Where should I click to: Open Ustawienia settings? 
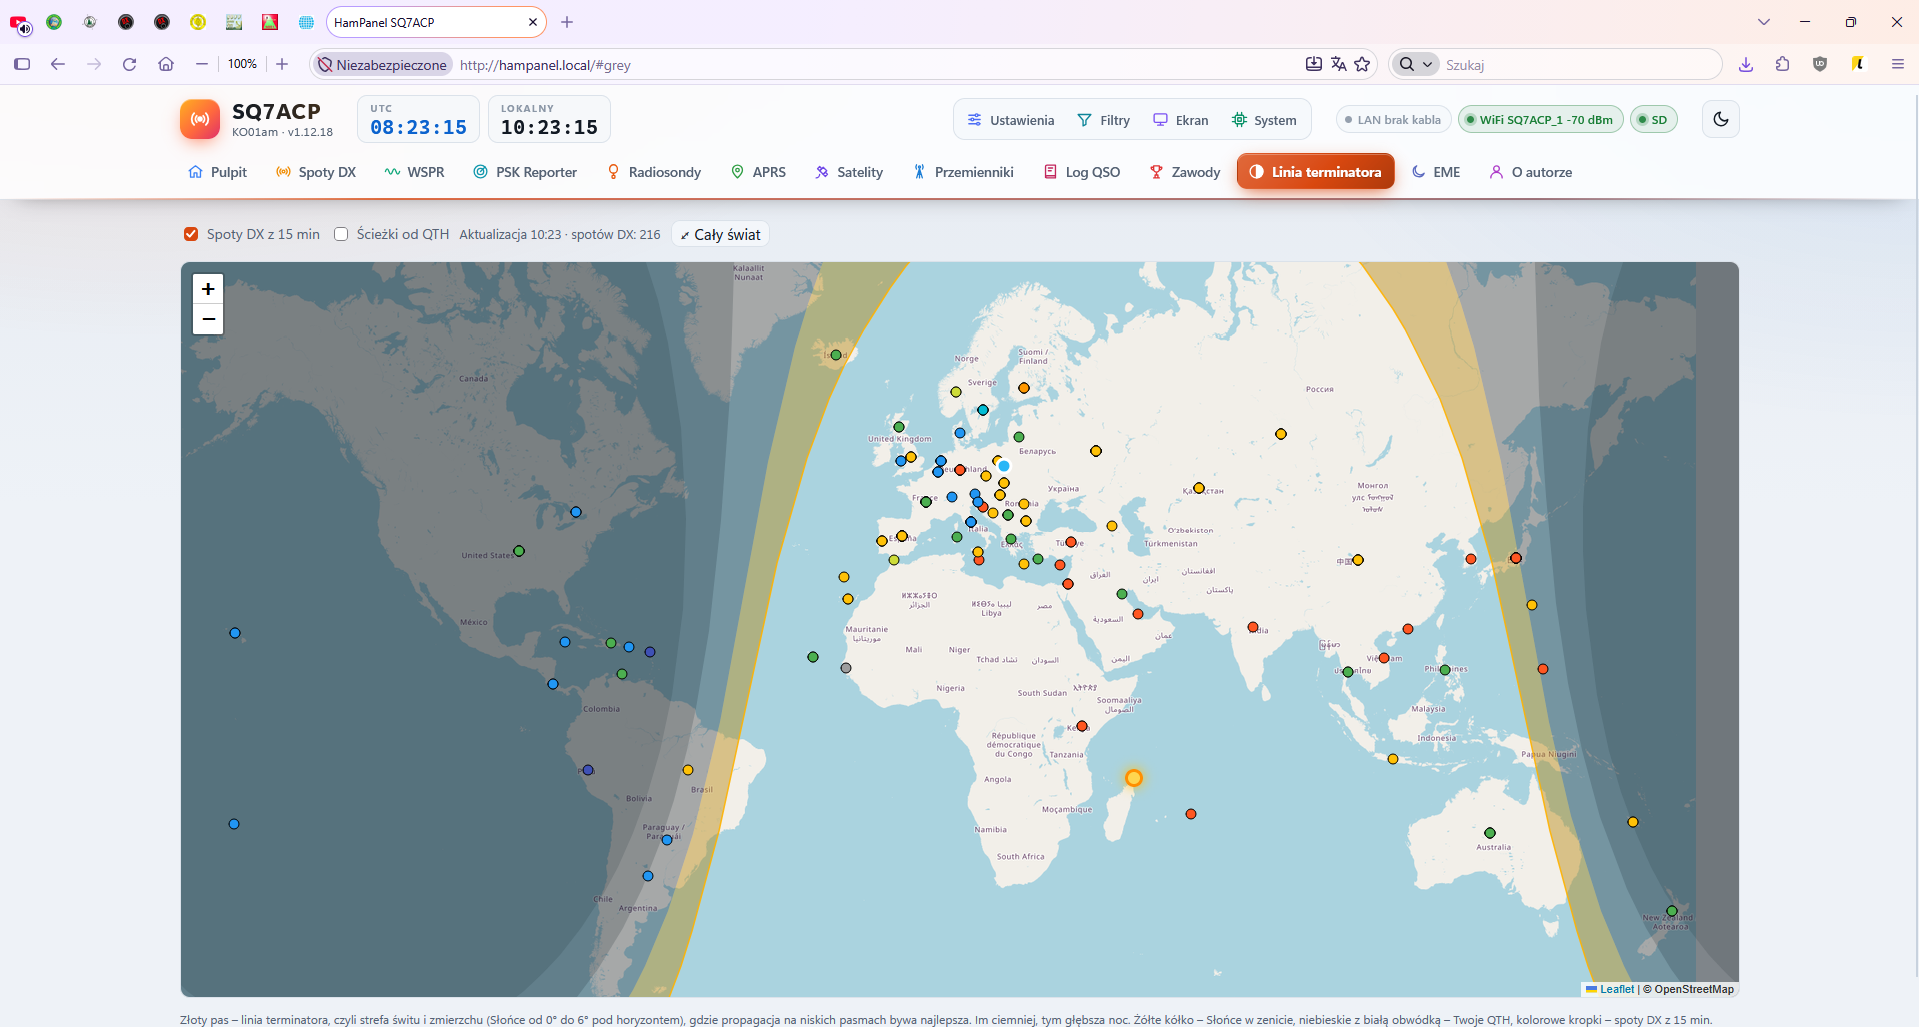(1010, 120)
